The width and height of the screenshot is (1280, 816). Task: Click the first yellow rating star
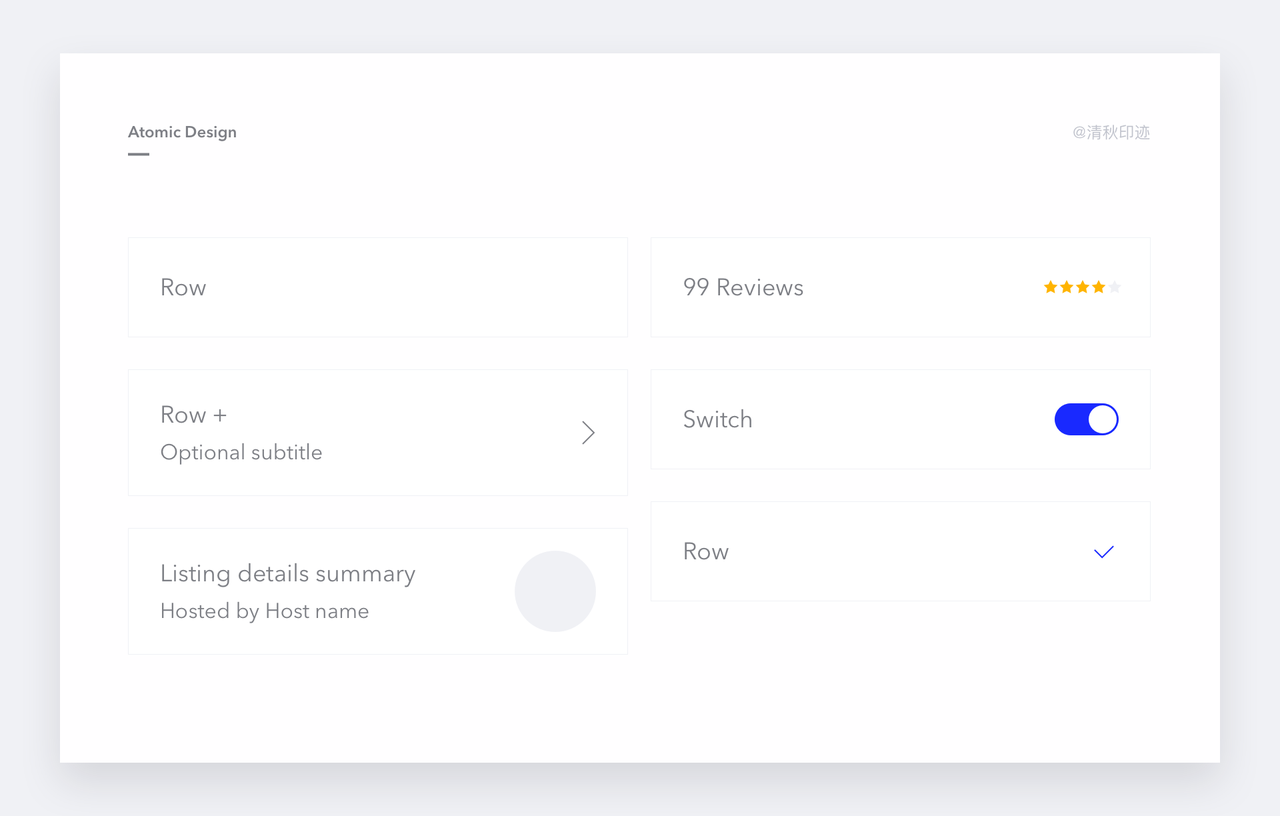pyautogui.click(x=1051, y=287)
